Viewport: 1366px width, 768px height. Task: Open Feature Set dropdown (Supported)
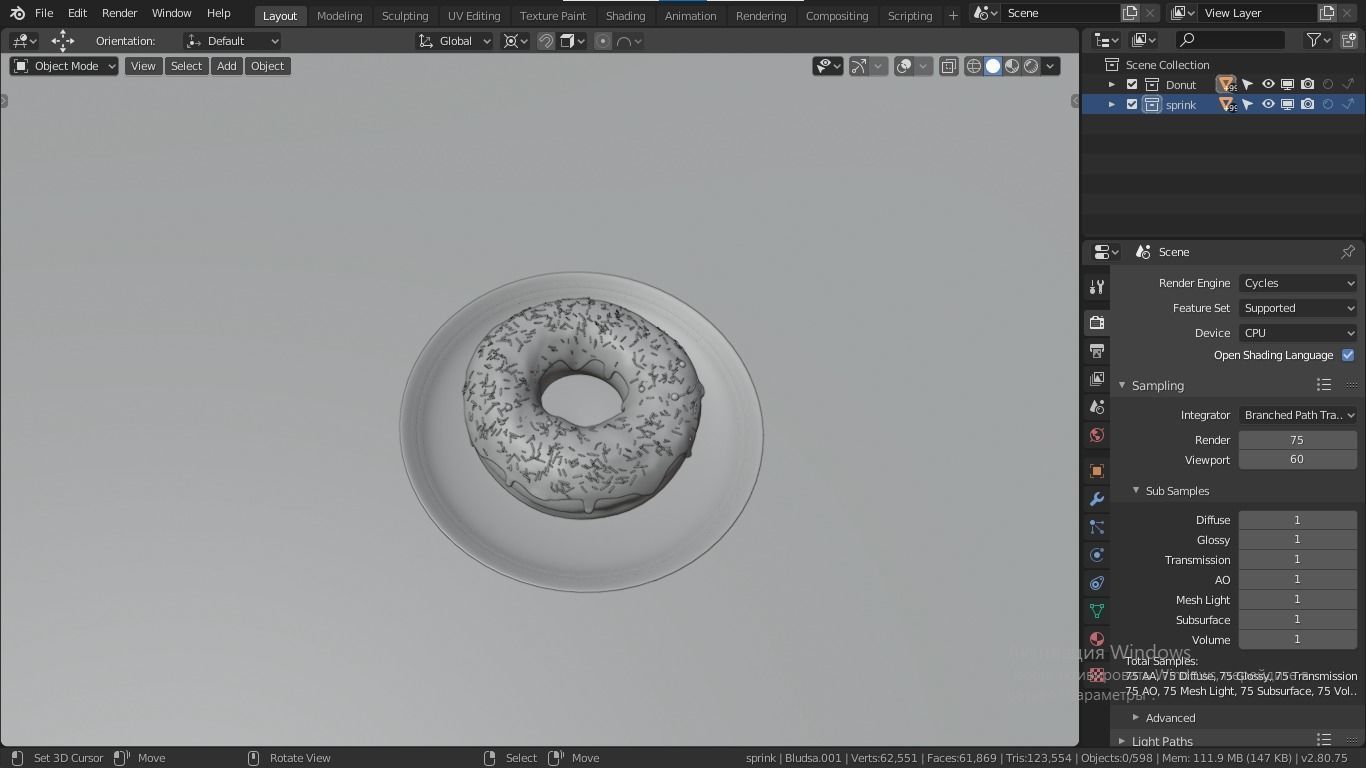coord(1298,308)
